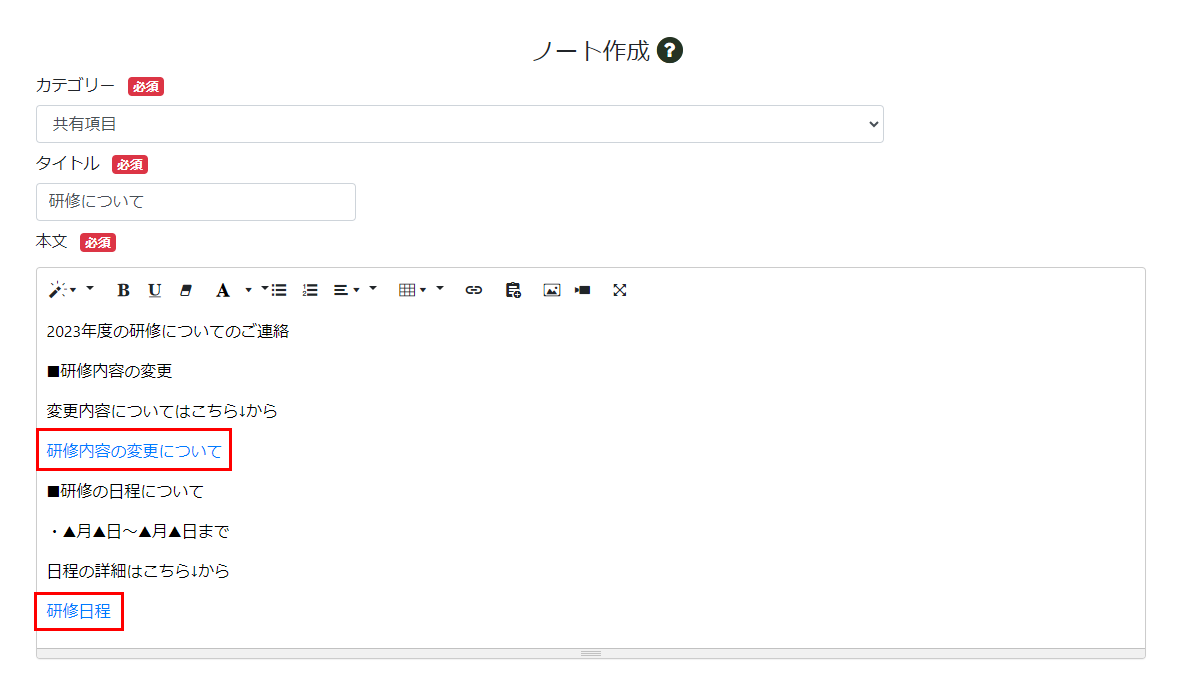Click the eraser remove-format icon
The image size is (1180, 683).
[185, 290]
